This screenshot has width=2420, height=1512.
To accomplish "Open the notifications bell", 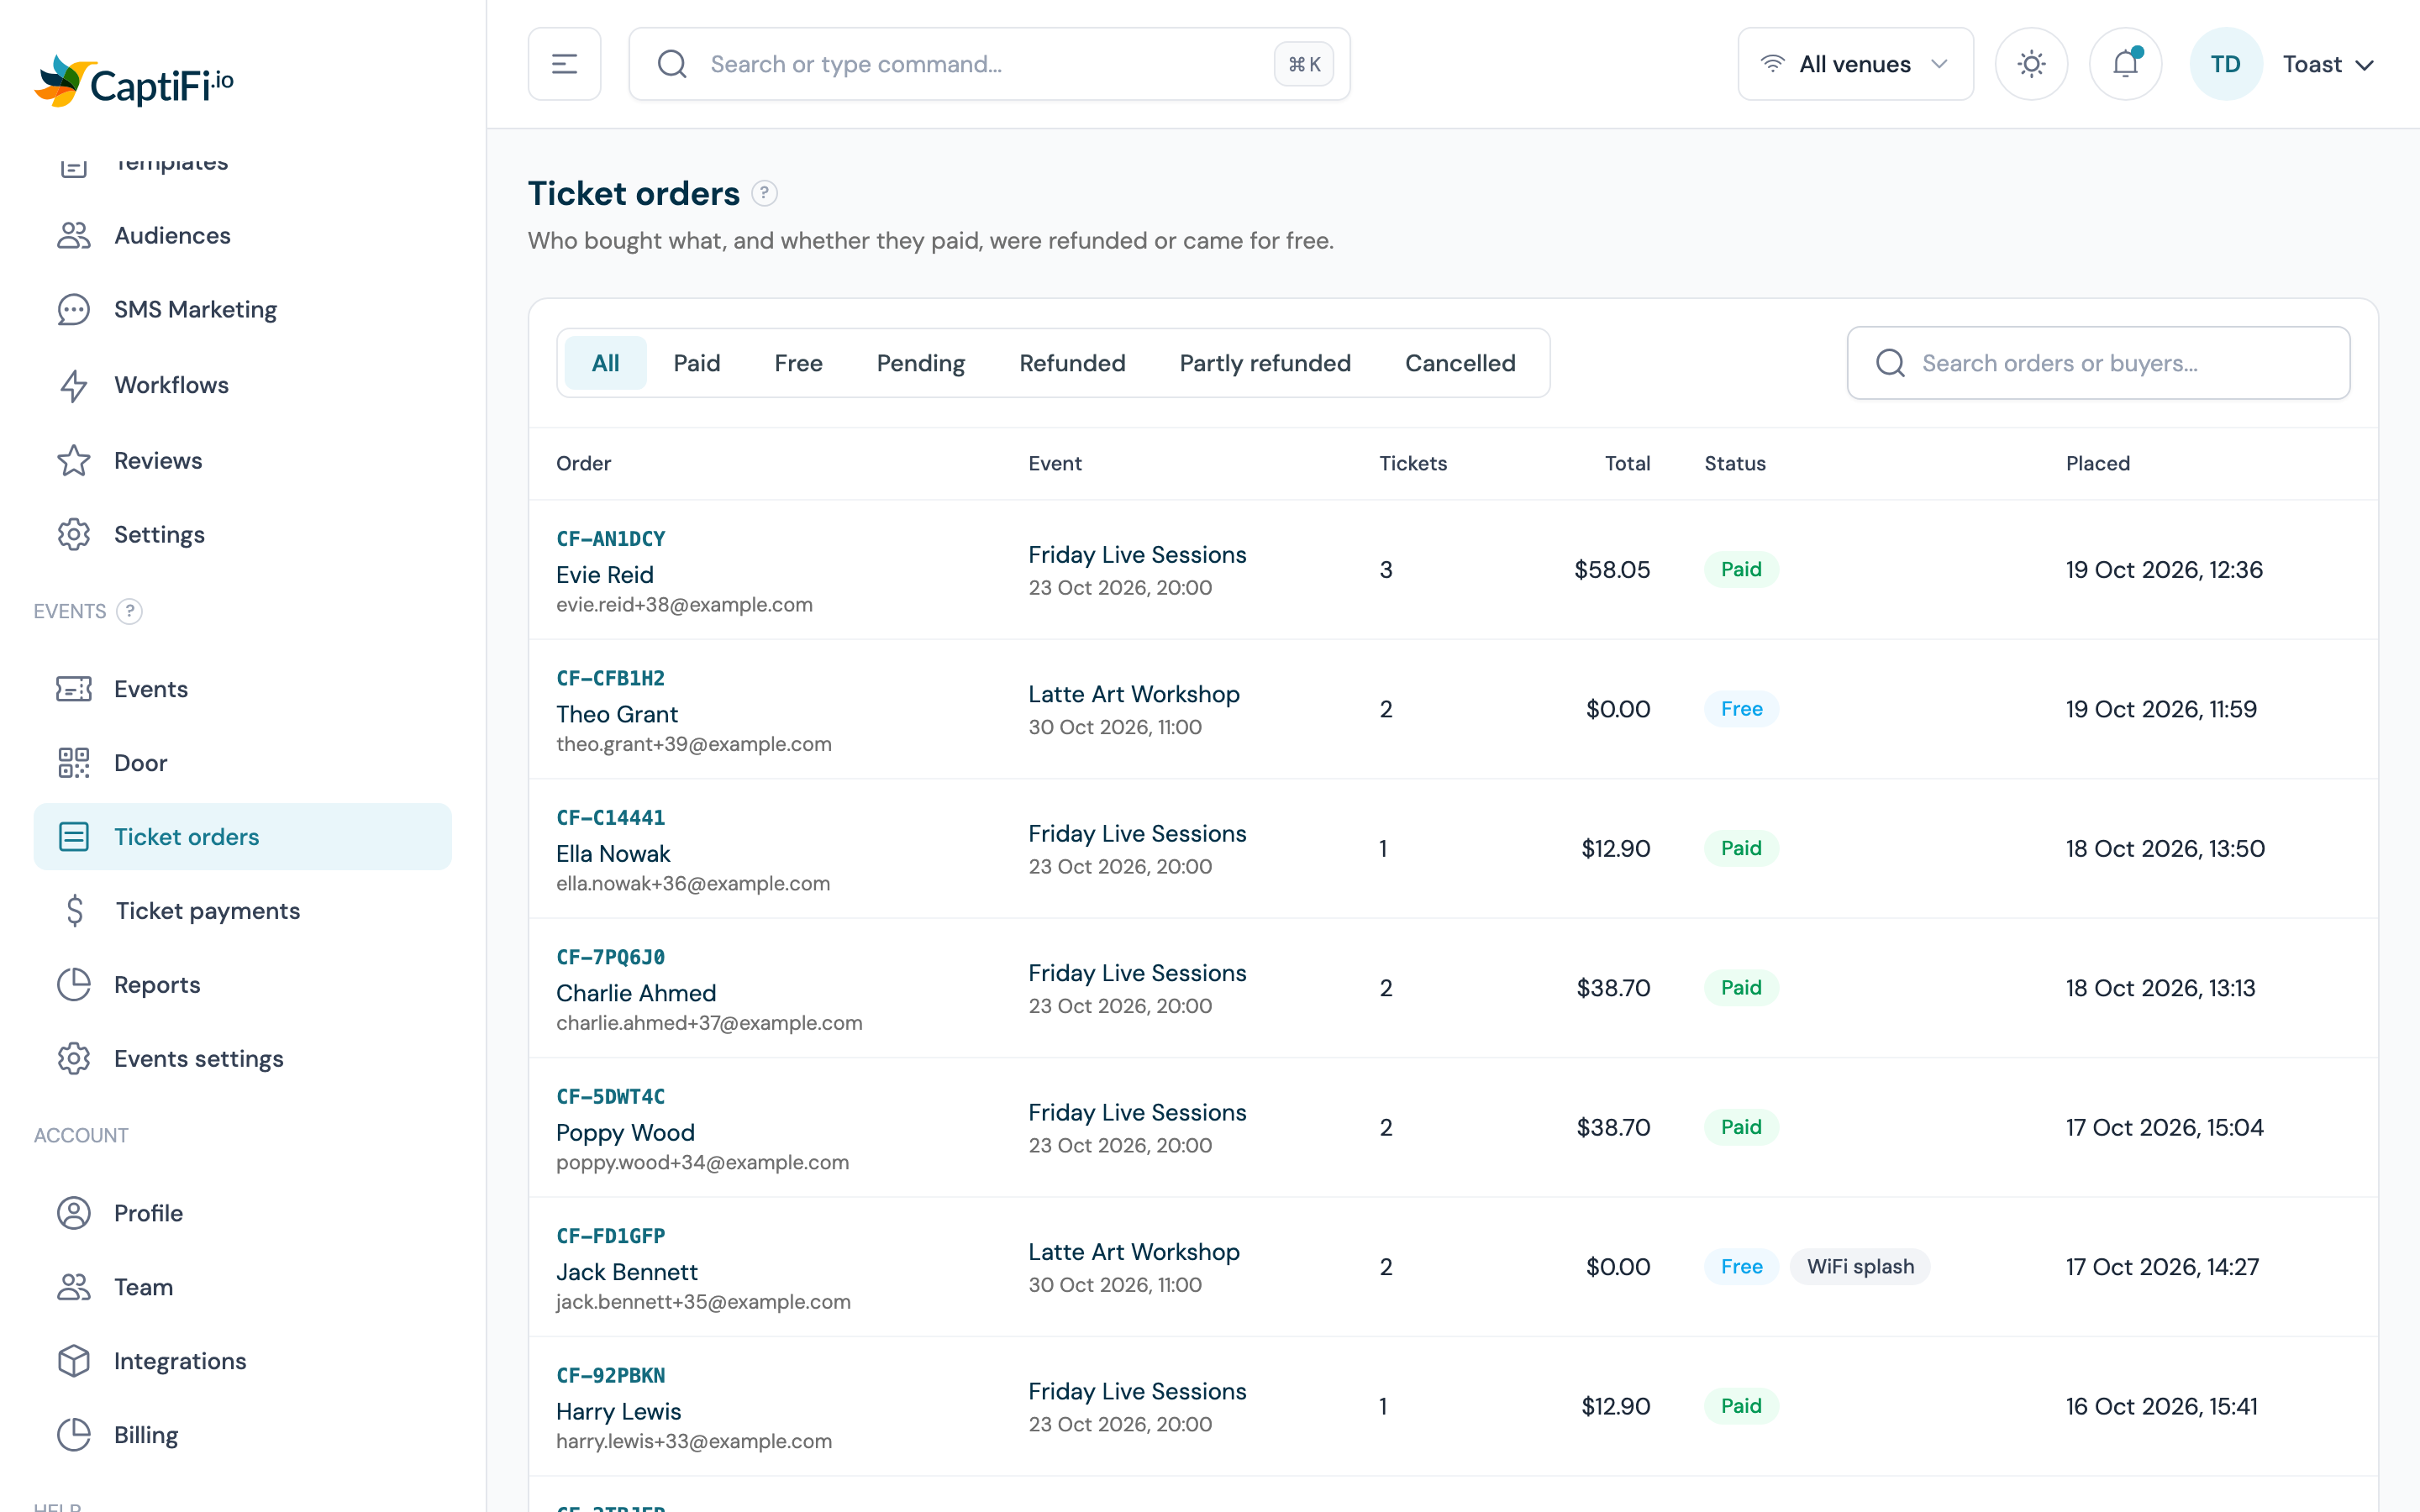I will pyautogui.click(x=2125, y=64).
